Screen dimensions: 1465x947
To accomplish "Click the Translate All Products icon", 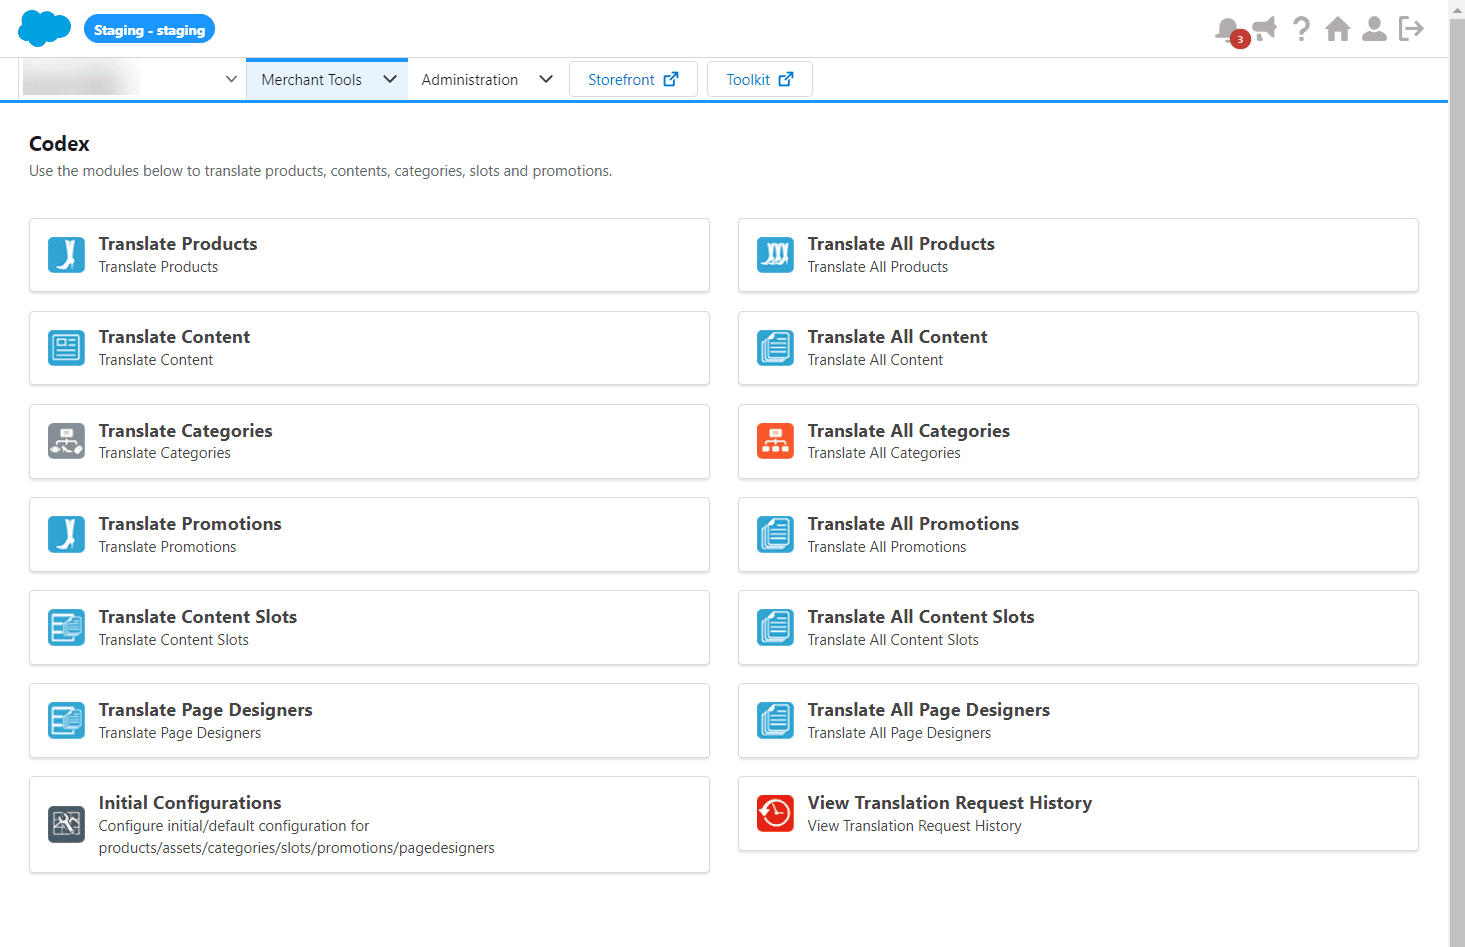I will tap(775, 255).
